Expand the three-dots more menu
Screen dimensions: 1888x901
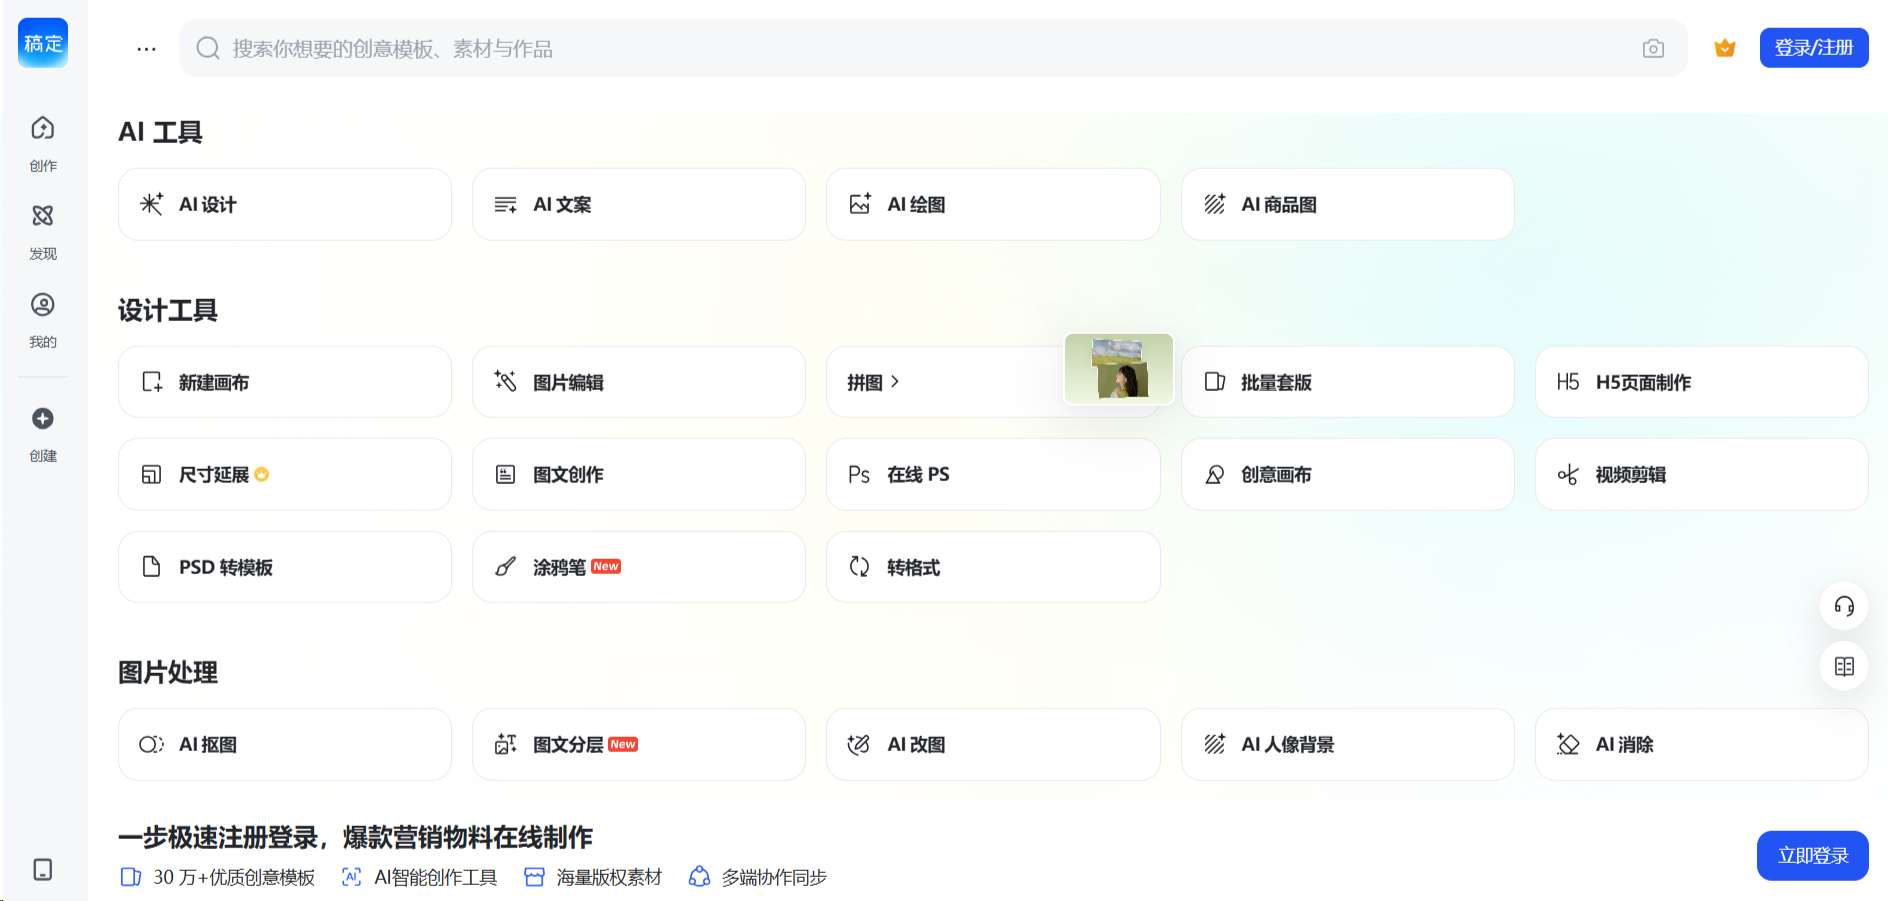[x=146, y=48]
